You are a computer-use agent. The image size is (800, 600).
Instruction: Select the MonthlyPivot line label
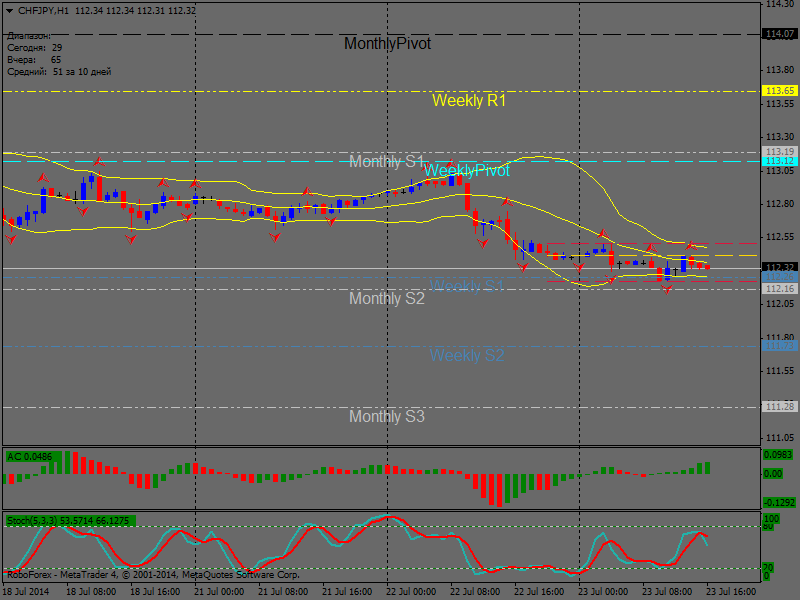(387, 44)
